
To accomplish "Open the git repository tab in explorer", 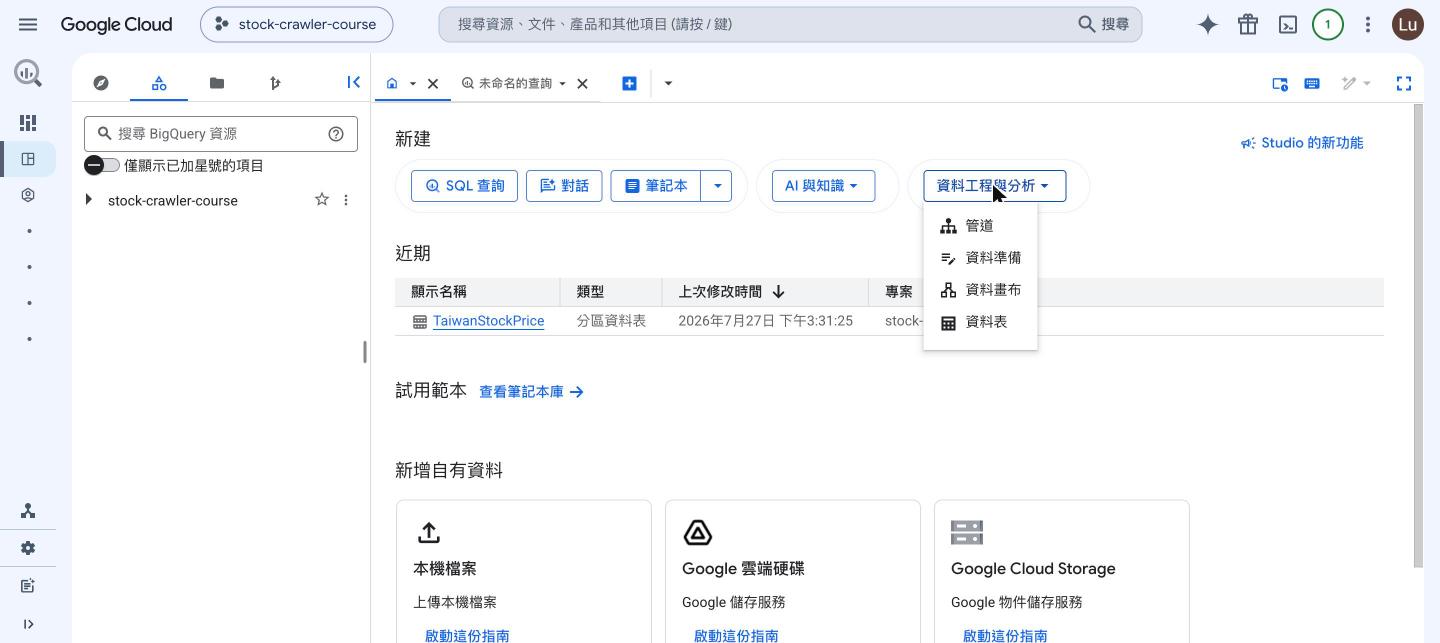I will tap(275, 83).
